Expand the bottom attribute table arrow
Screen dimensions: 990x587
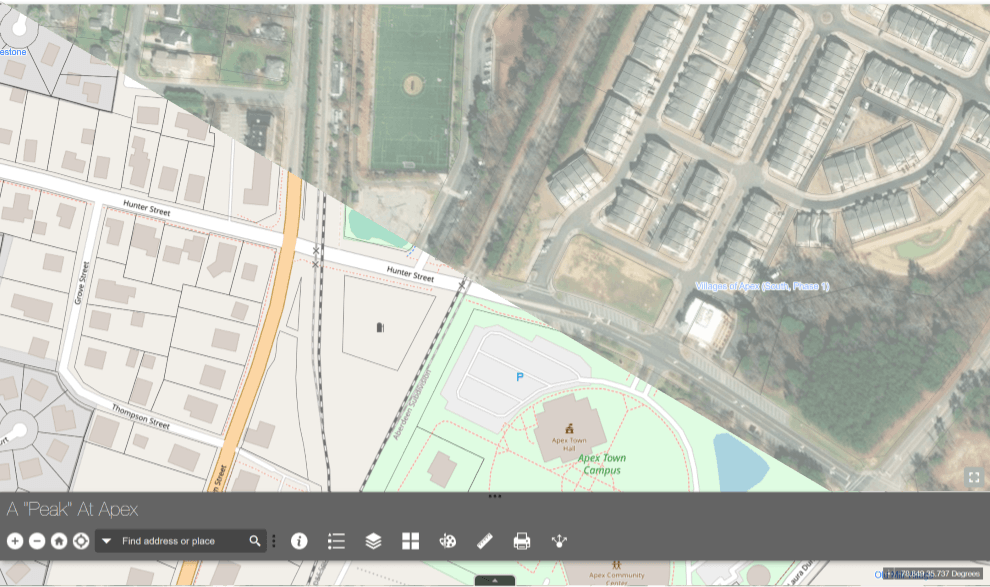pyautogui.click(x=495, y=581)
